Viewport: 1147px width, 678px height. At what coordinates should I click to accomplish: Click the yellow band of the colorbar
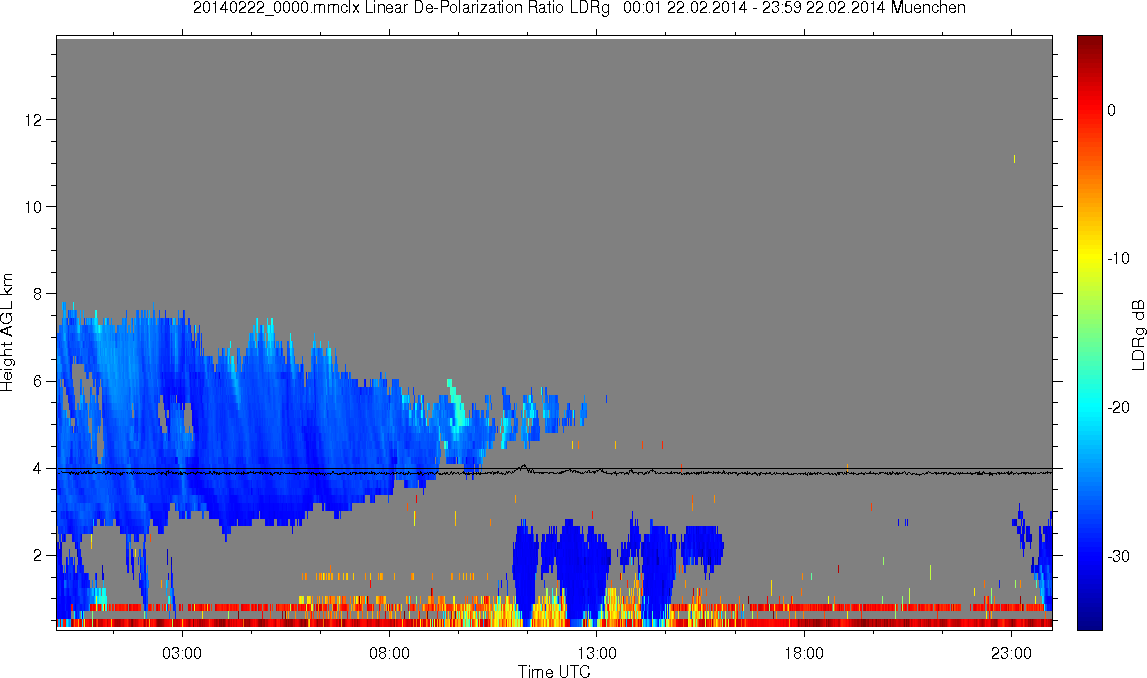click(x=1089, y=257)
